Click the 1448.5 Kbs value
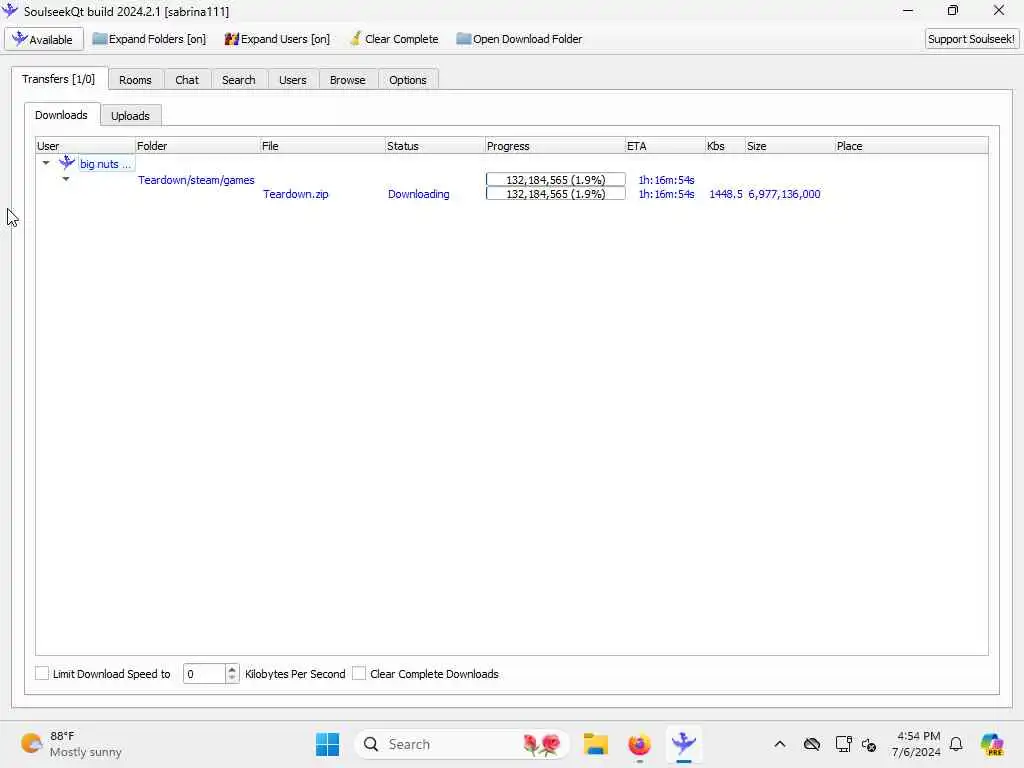Image resolution: width=1024 pixels, height=768 pixels. click(x=726, y=194)
